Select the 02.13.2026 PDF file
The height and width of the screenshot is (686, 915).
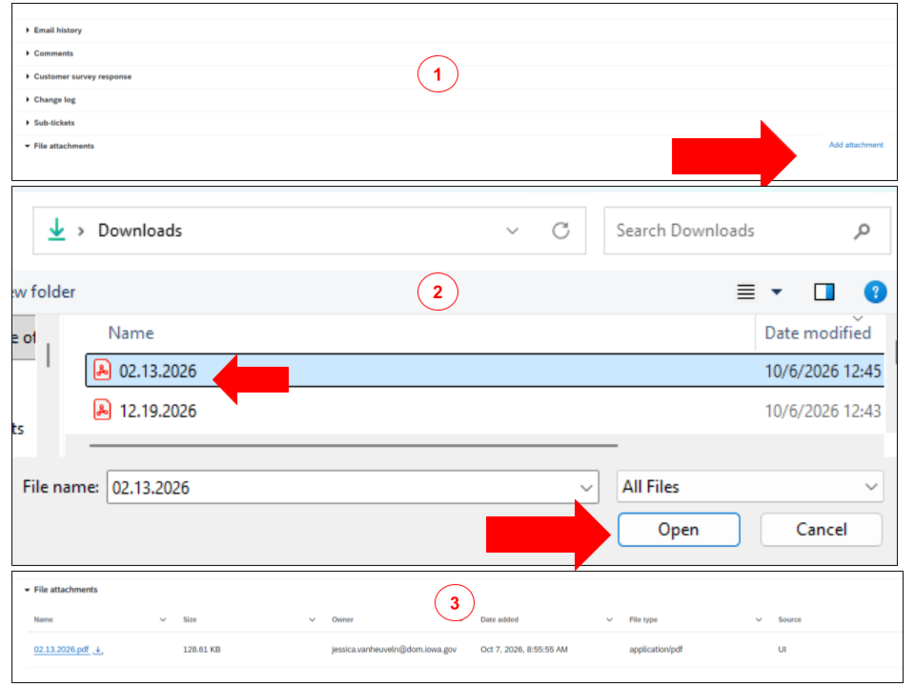pos(484,370)
